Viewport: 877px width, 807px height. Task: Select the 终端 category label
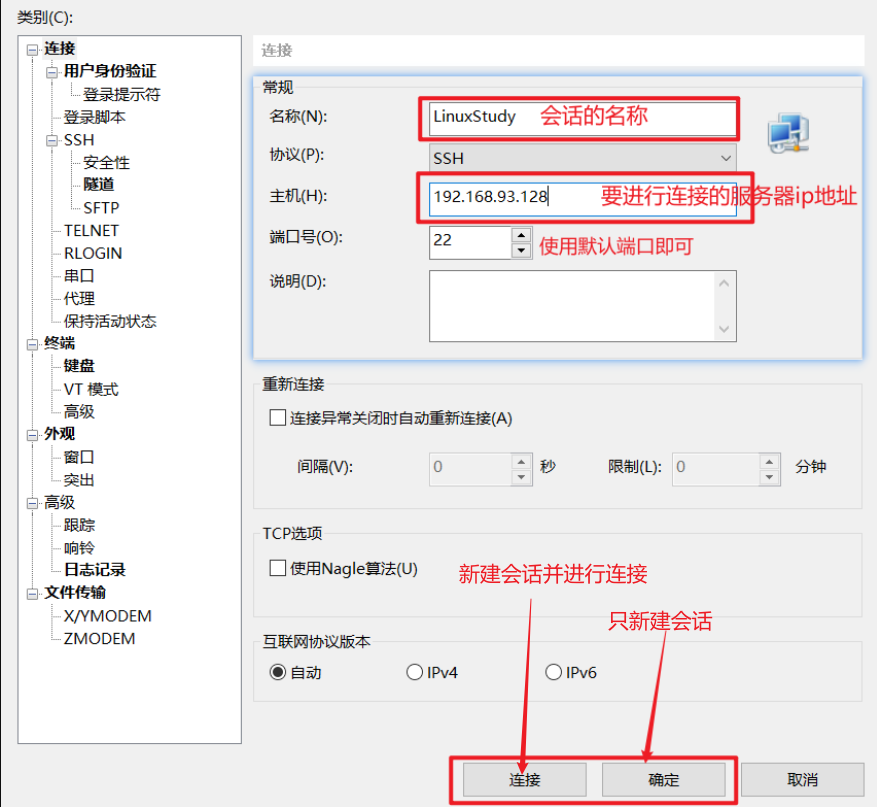(59, 343)
